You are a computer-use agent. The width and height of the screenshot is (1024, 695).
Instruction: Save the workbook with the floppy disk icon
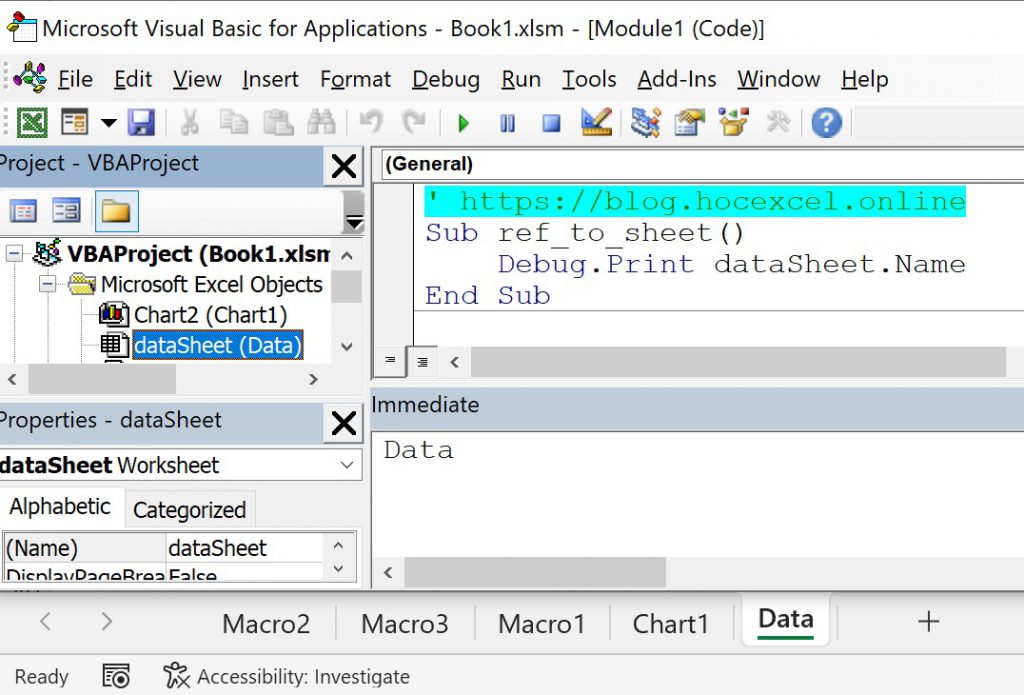pyautogui.click(x=142, y=123)
